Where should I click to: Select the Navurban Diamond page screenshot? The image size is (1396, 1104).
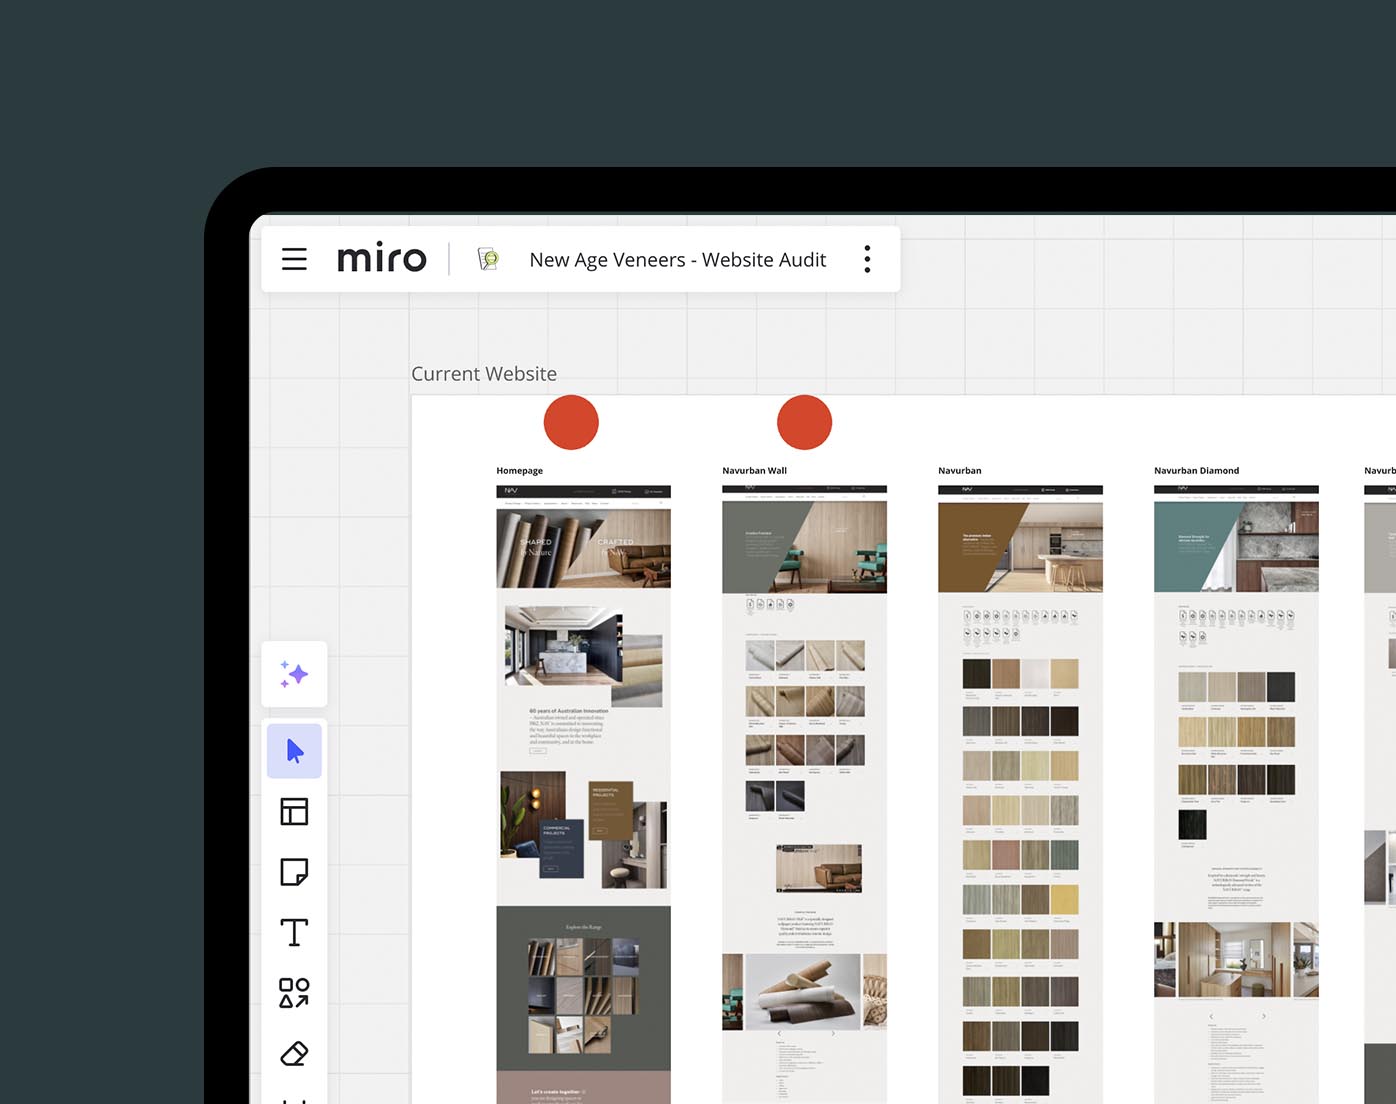1236,794
